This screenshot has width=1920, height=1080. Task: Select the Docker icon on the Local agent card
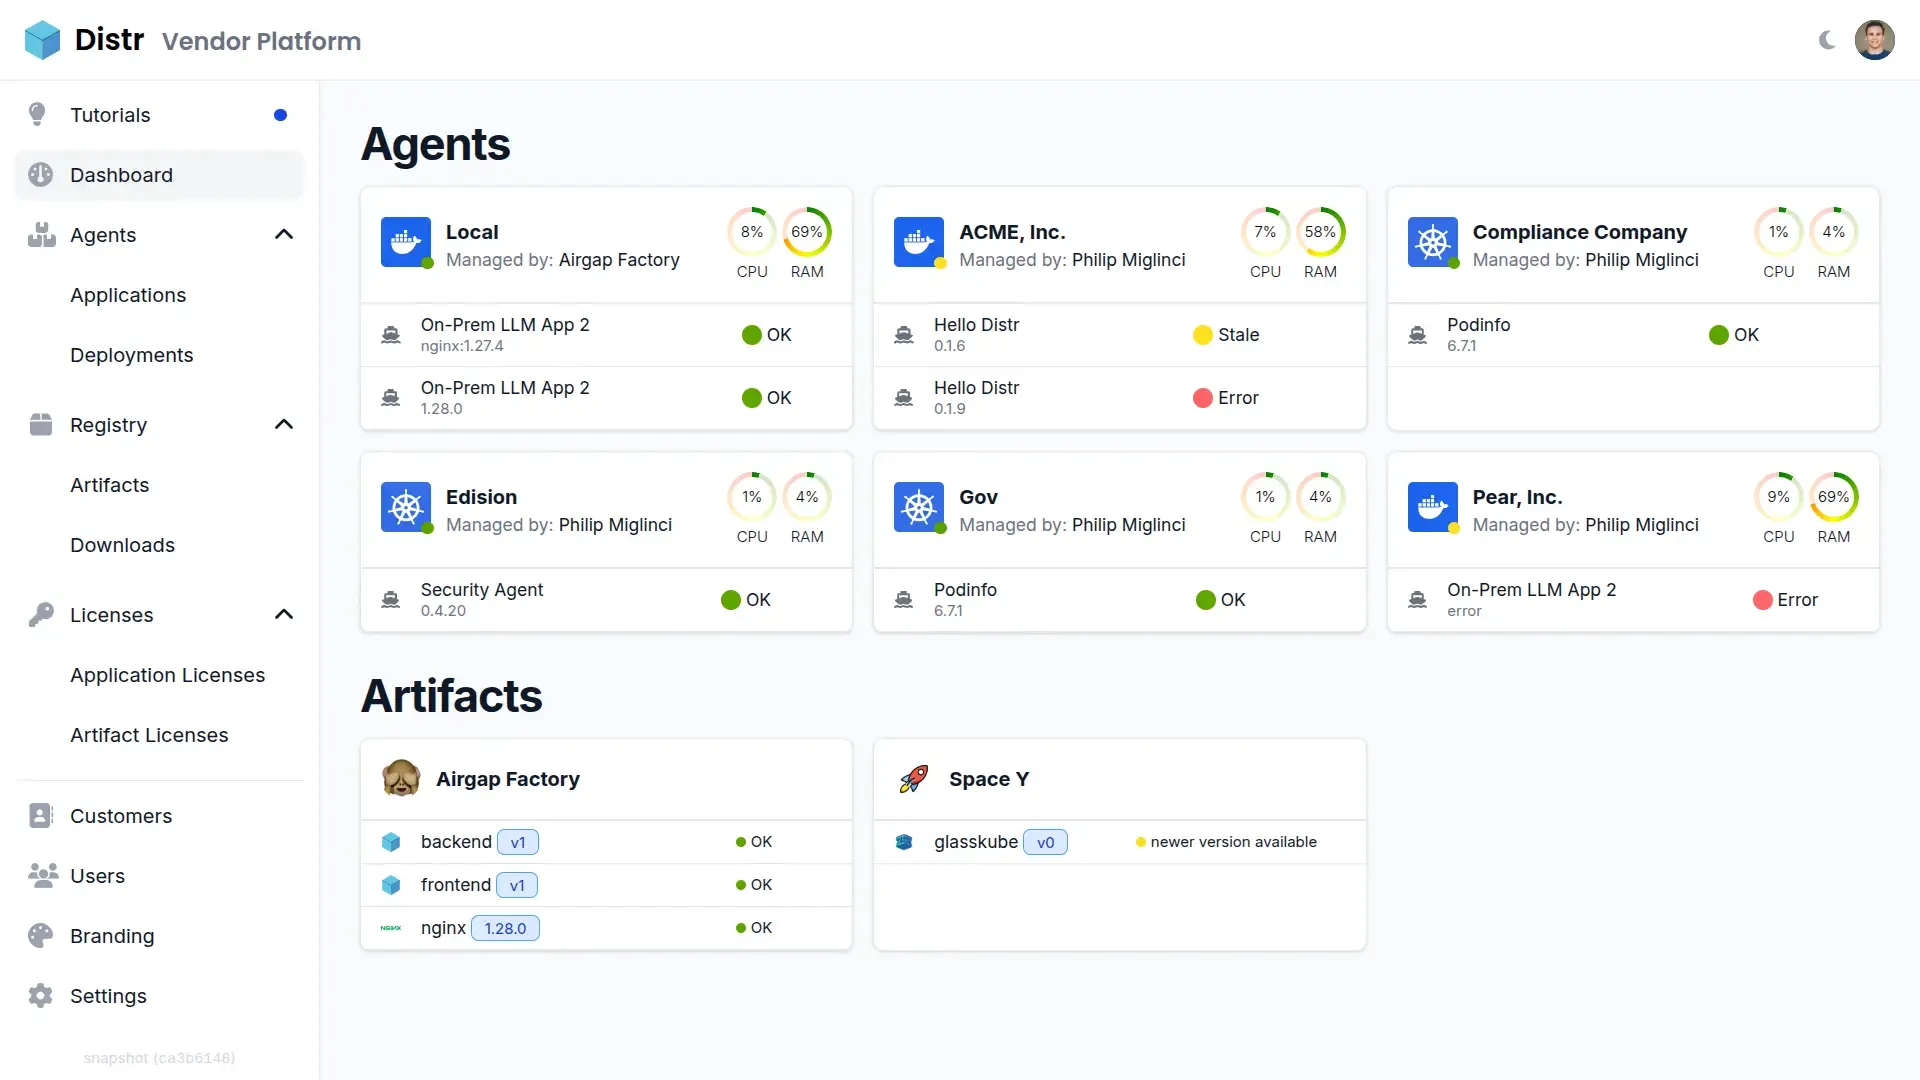(405, 242)
